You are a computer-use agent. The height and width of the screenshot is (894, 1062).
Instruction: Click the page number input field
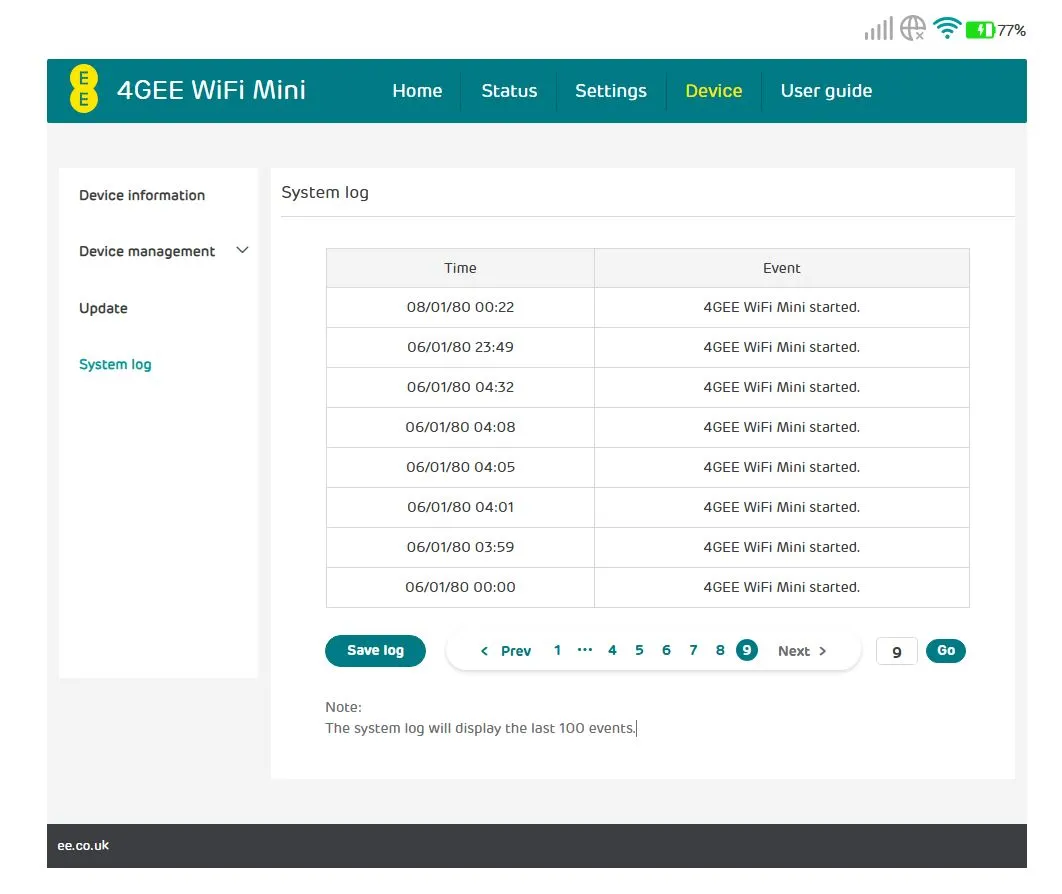896,650
